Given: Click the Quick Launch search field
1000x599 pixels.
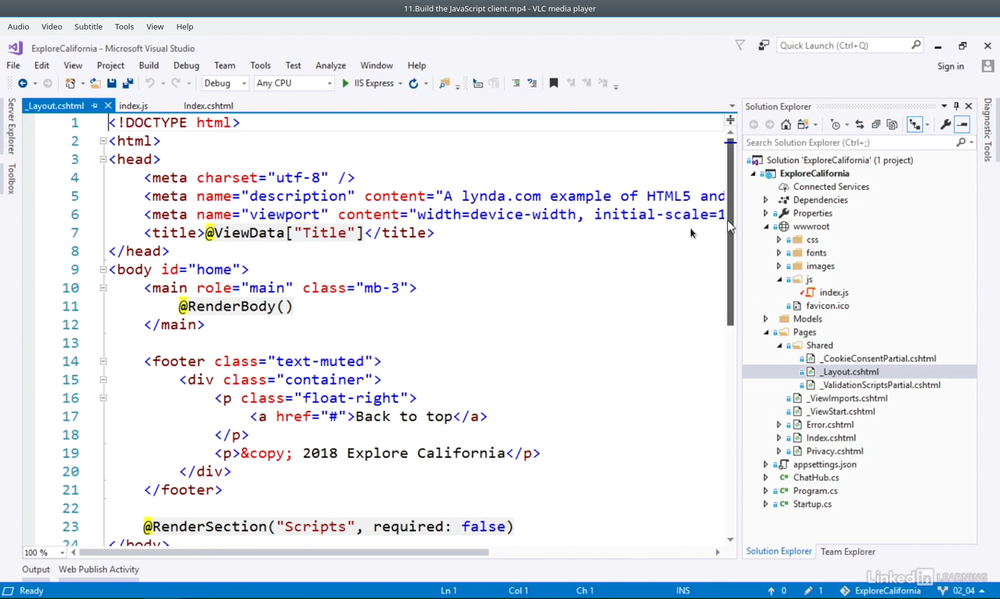Looking at the screenshot, I should point(849,45).
